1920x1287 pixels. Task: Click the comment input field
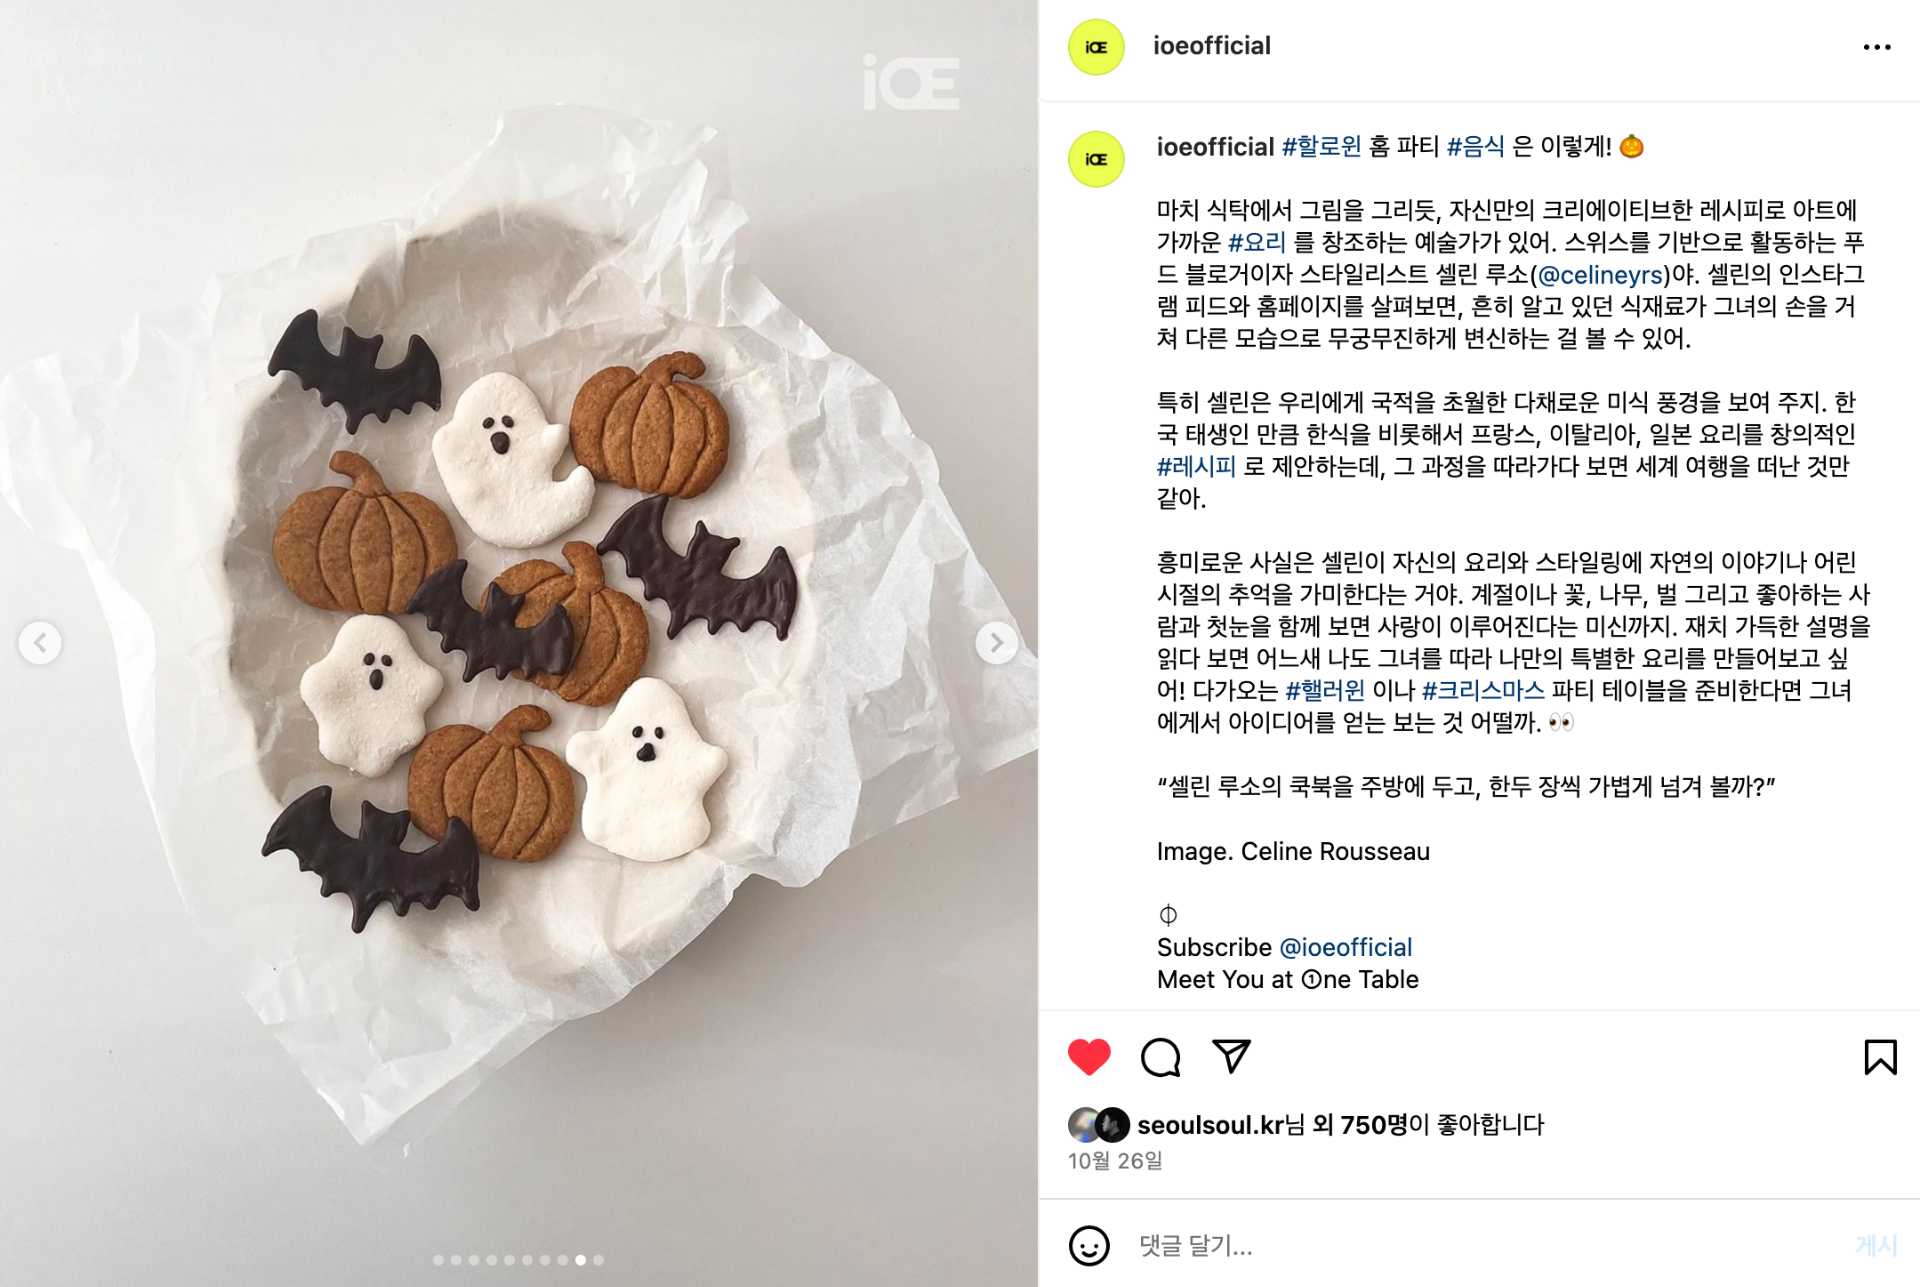1480,1245
